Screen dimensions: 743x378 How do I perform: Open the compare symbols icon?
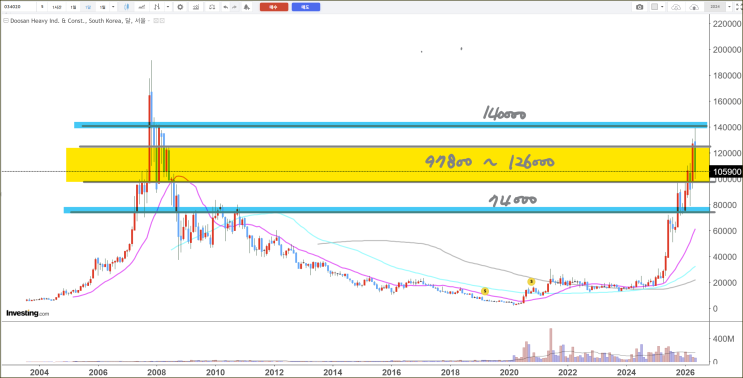click(x=156, y=7)
